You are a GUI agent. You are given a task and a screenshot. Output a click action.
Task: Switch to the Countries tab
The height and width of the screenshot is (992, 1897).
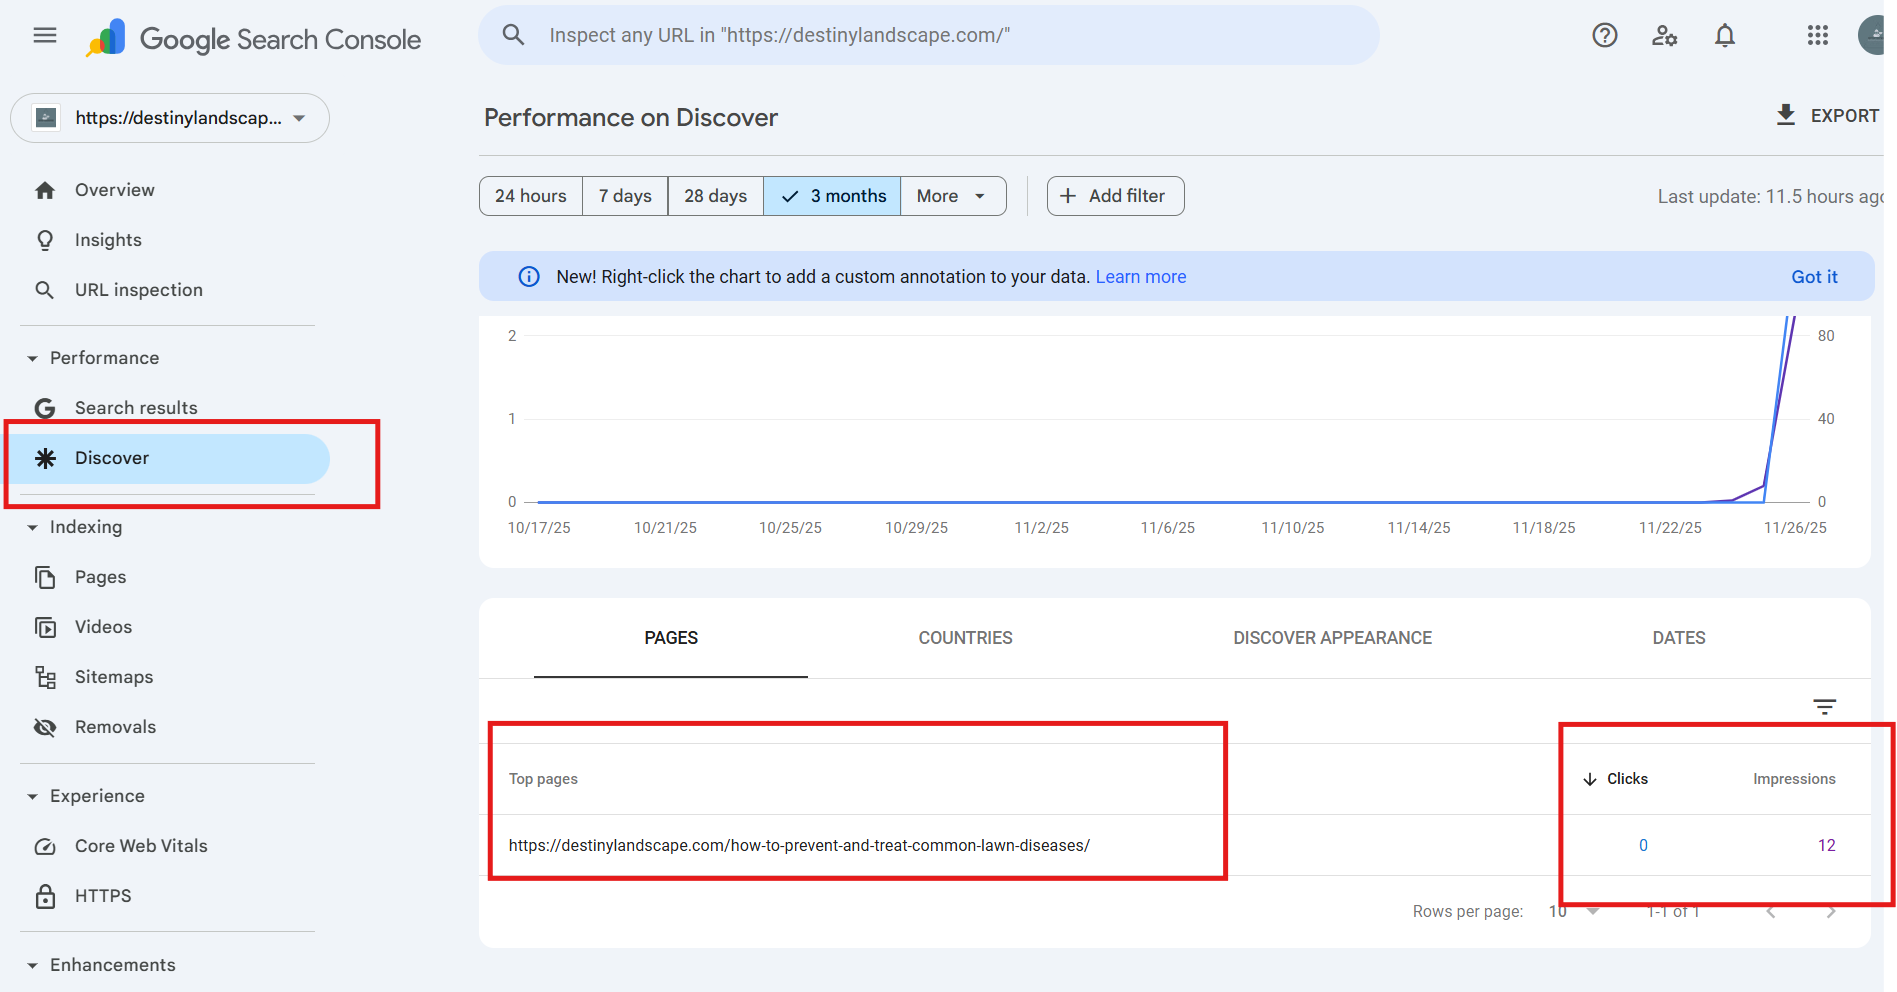click(x=965, y=638)
